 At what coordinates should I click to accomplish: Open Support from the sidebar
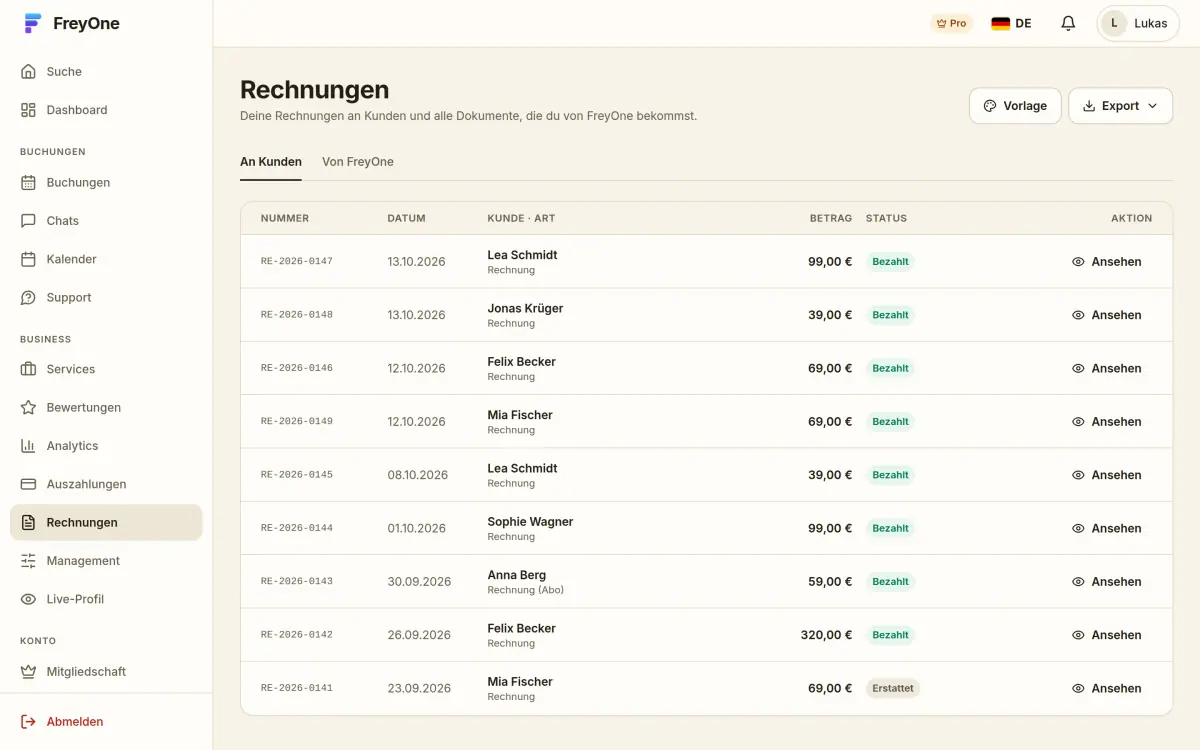106,298
